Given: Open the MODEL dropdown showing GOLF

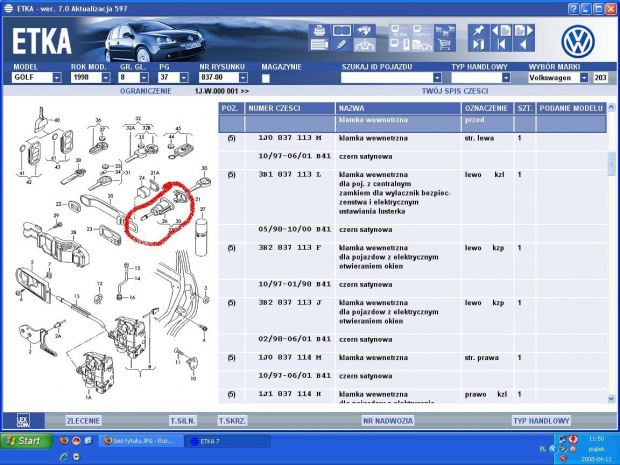Looking at the screenshot, I should tap(57, 78).
